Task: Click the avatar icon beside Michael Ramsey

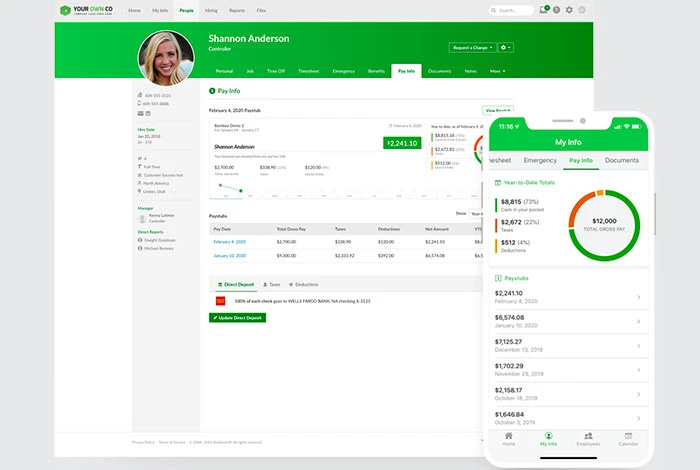Action: tap(140, 248)
